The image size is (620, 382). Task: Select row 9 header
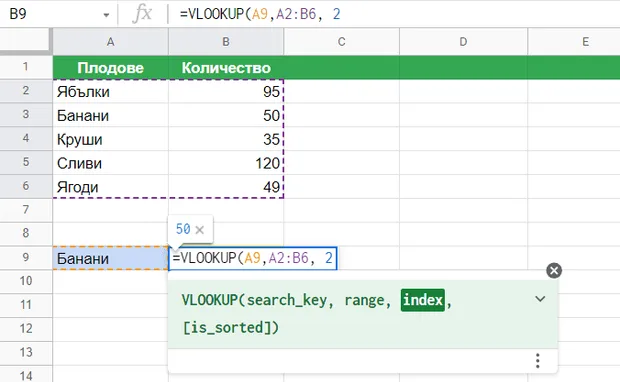pyautogui.click(x=26, y=257)
